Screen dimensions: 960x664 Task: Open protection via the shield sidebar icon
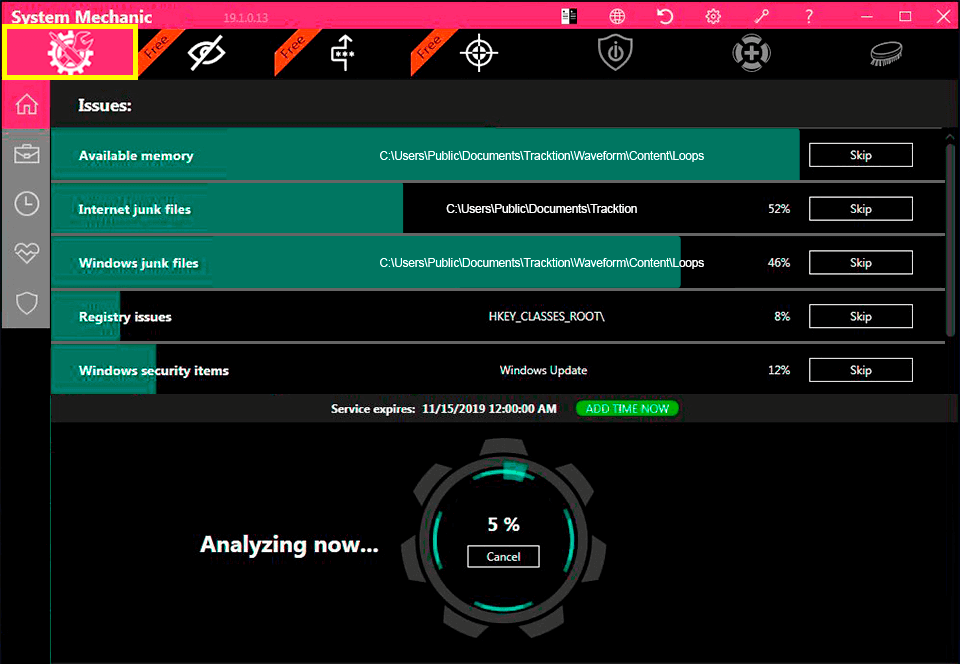pos(26,302)
